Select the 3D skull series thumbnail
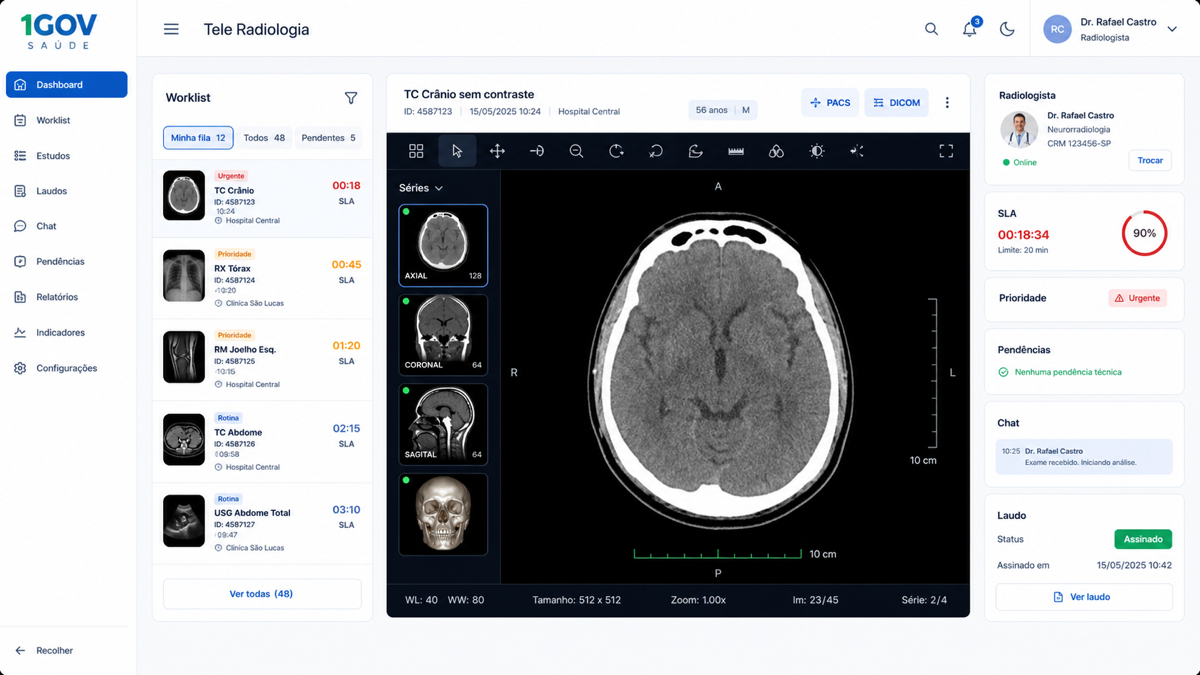Screen dimensions: 1200x675 [443, 514]
